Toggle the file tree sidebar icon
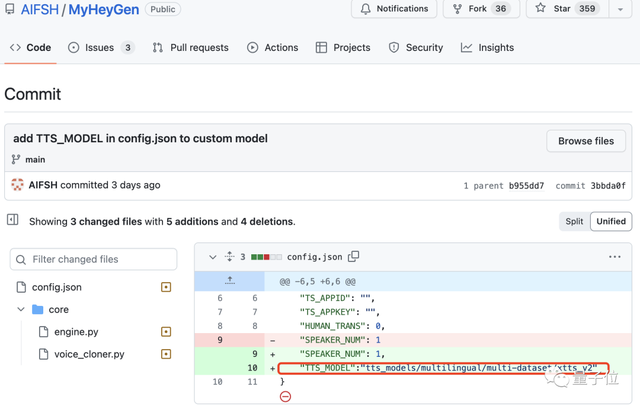This screenshot has width=640, height=406. (x=13, y=220)
